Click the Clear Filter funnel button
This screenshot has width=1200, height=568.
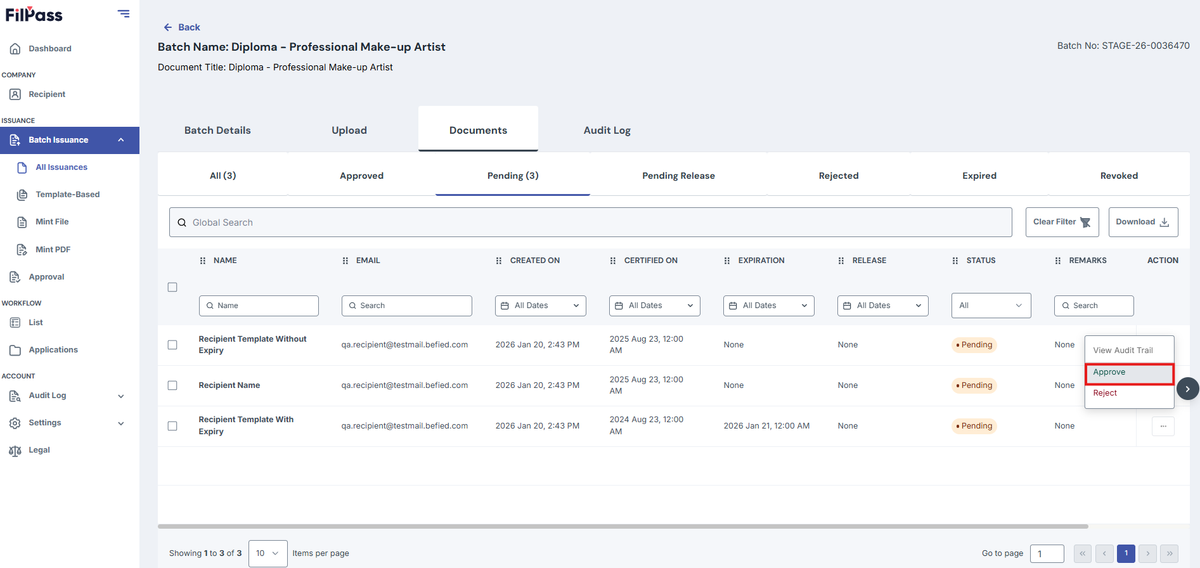tap(1062, 222)
